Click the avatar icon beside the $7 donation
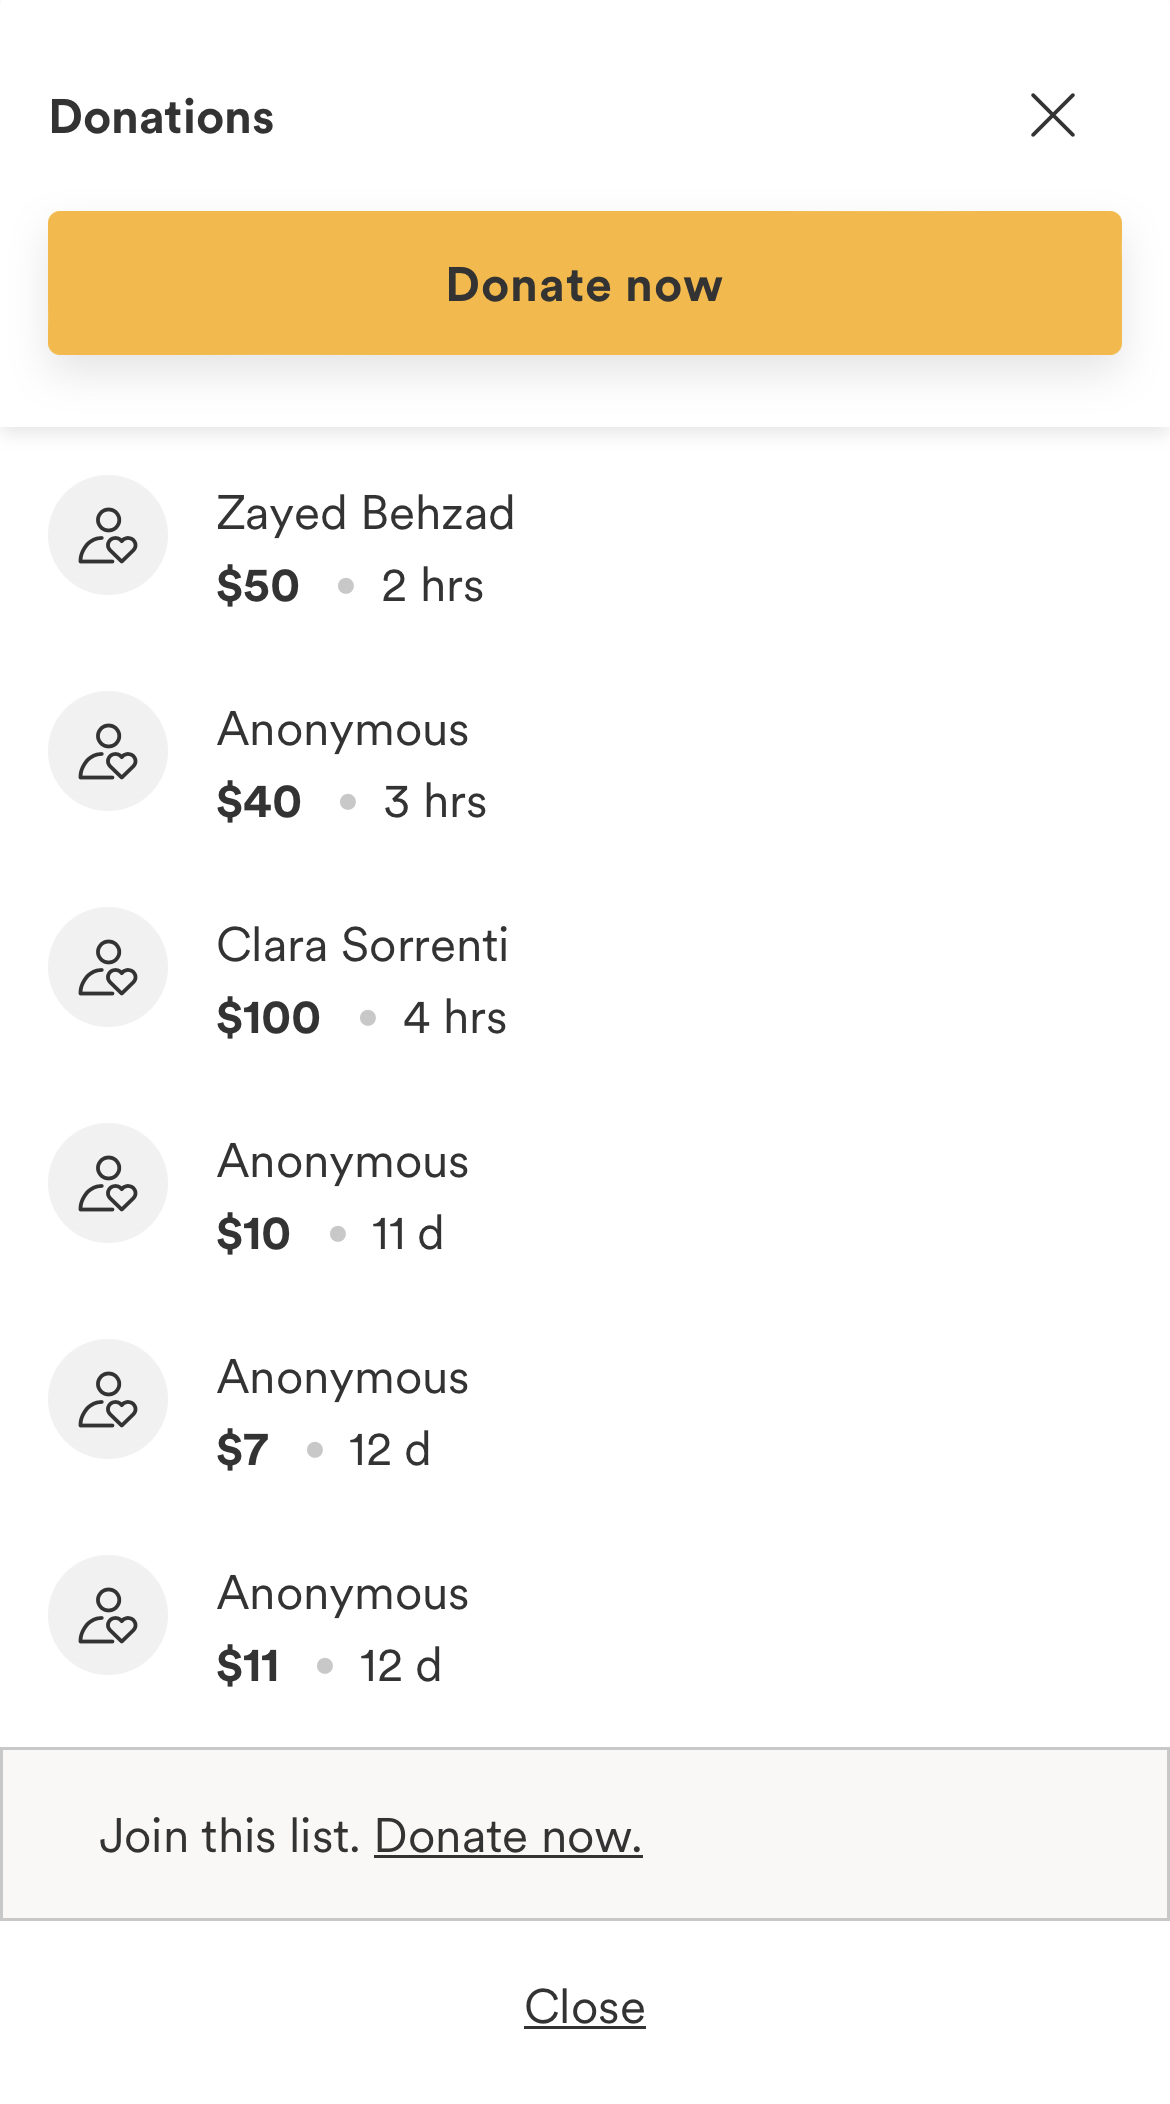The image size is (1170, 2104). pyautogui.click(x=108, y=1399)
